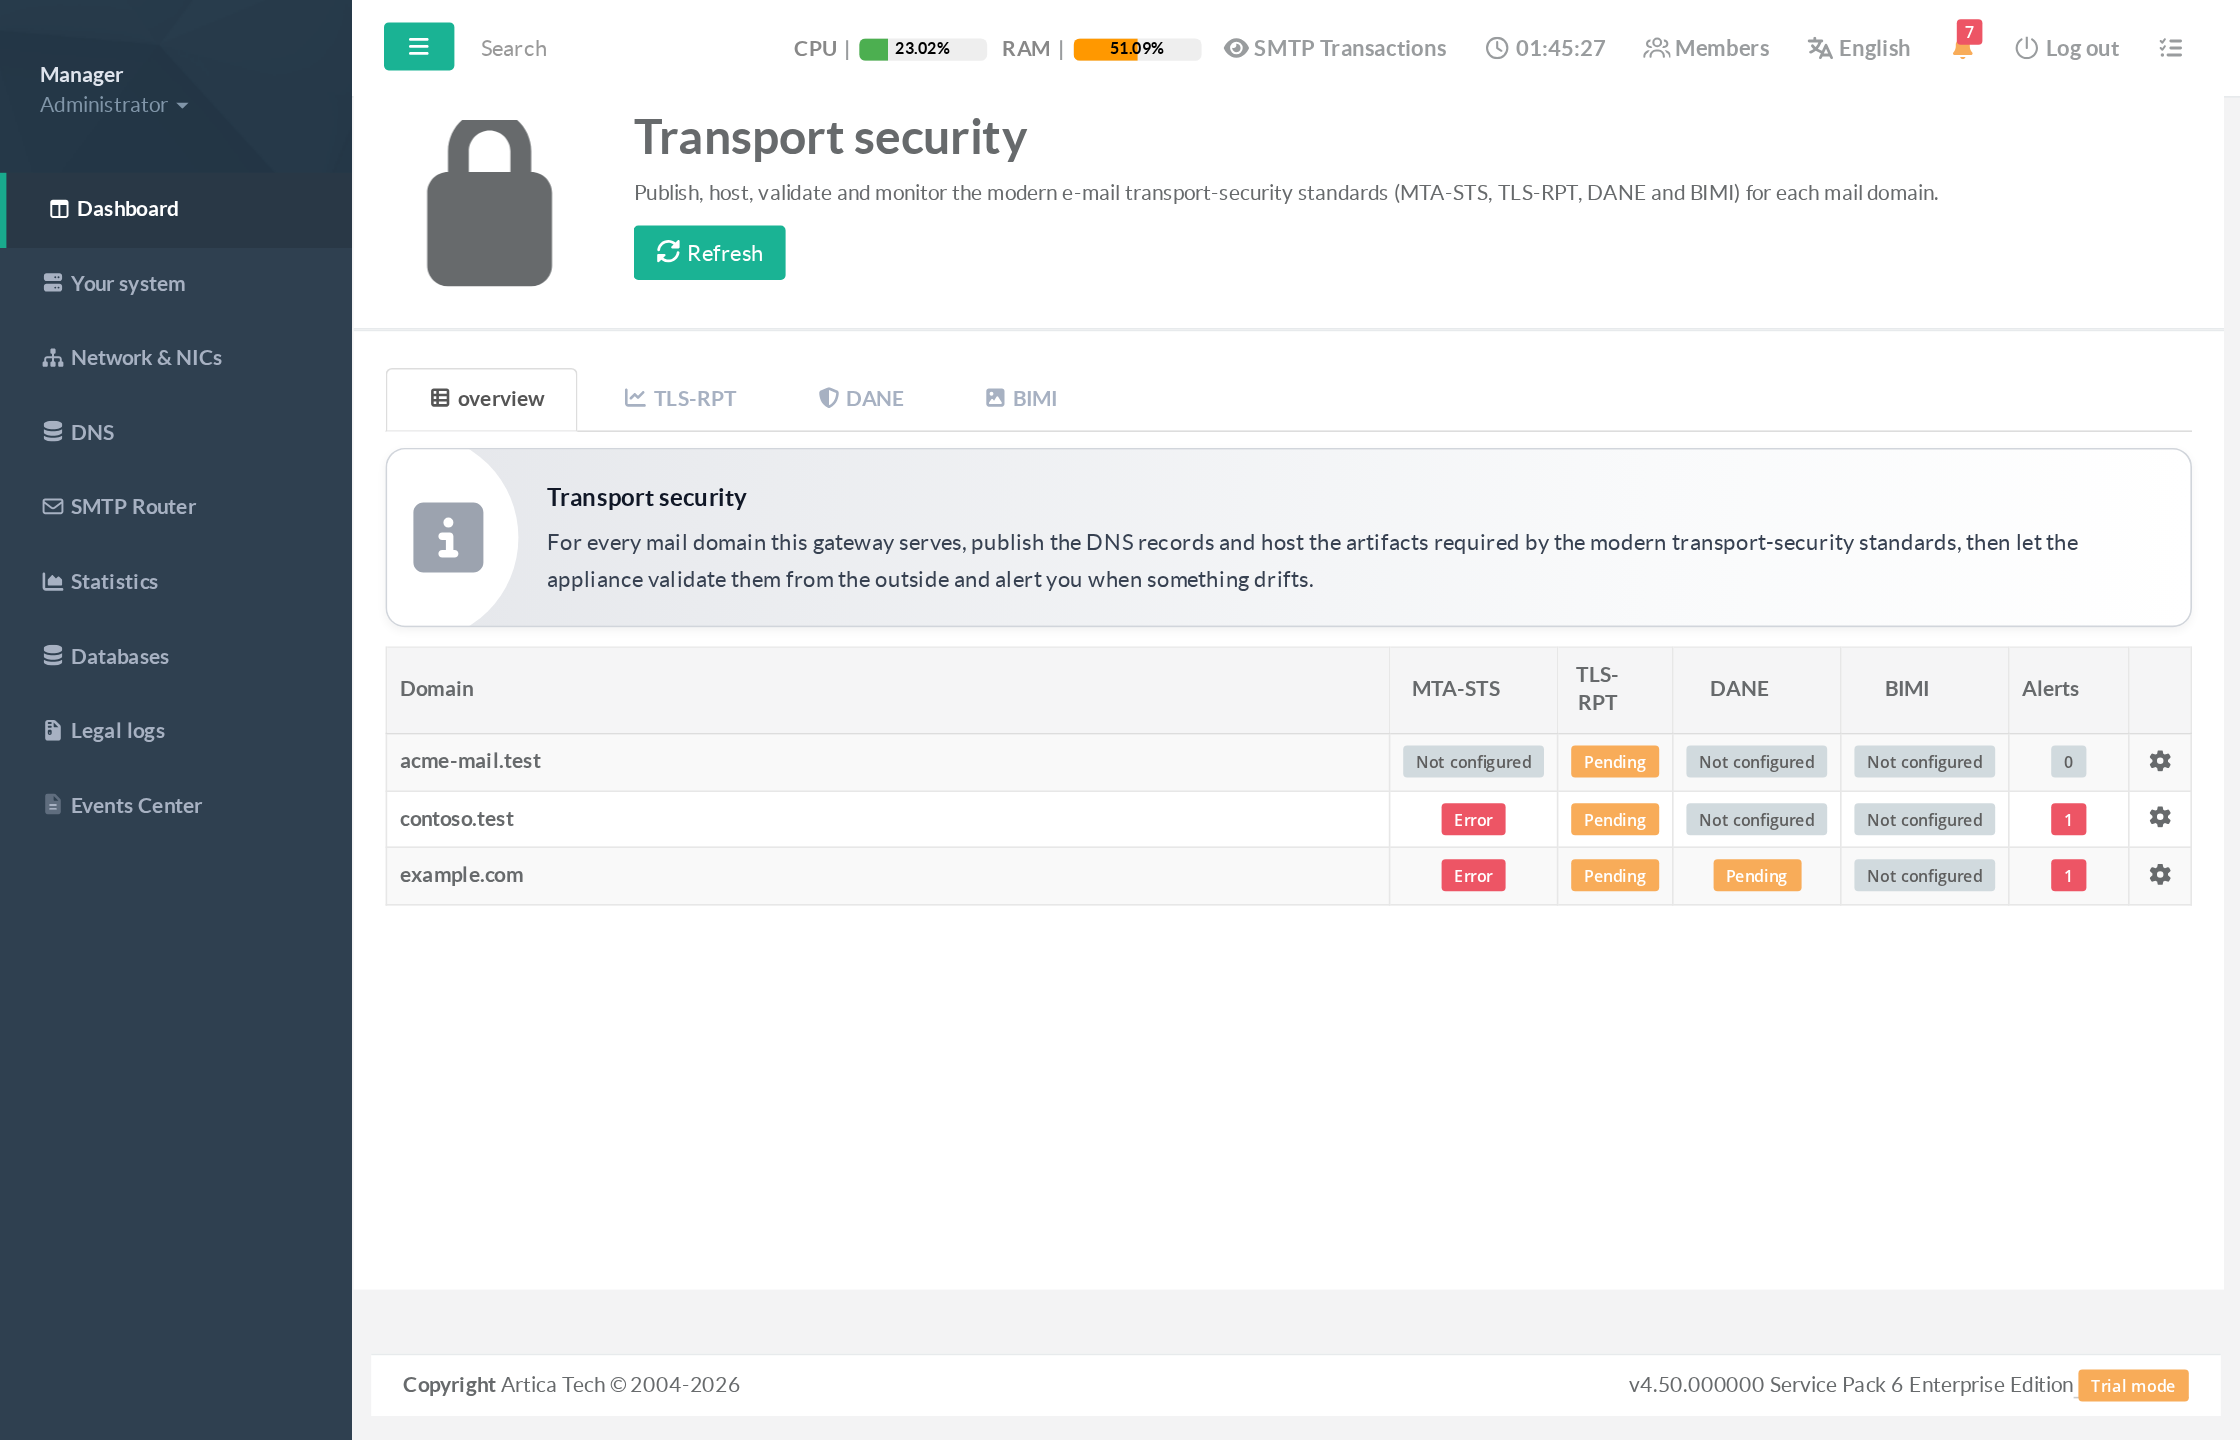The width and height of the screenshot is (2240, 1440).
Task: Open Databases in the sidebar
Action: coord(177,657)
